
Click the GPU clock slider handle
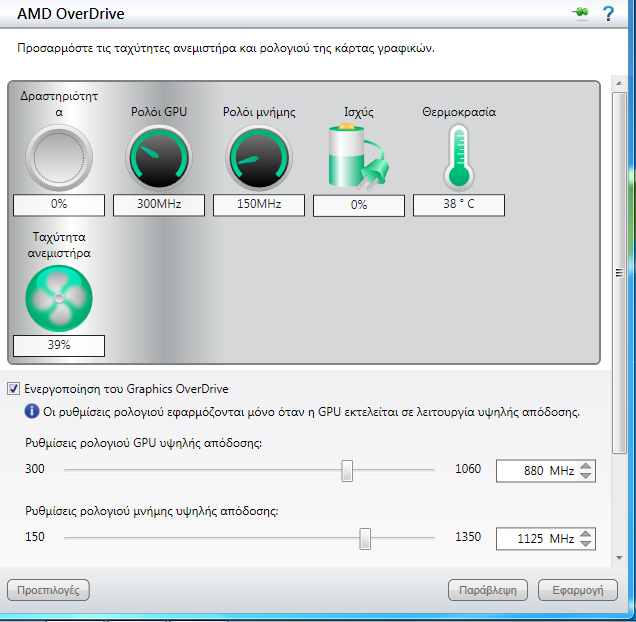pos(347,471)
